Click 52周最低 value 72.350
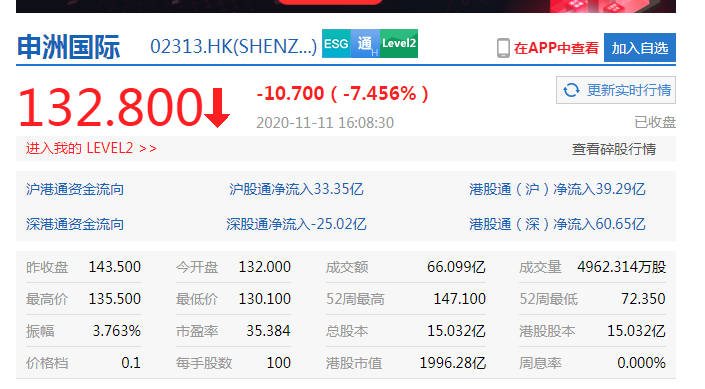705x389 pixels. (x=643, y=299)
